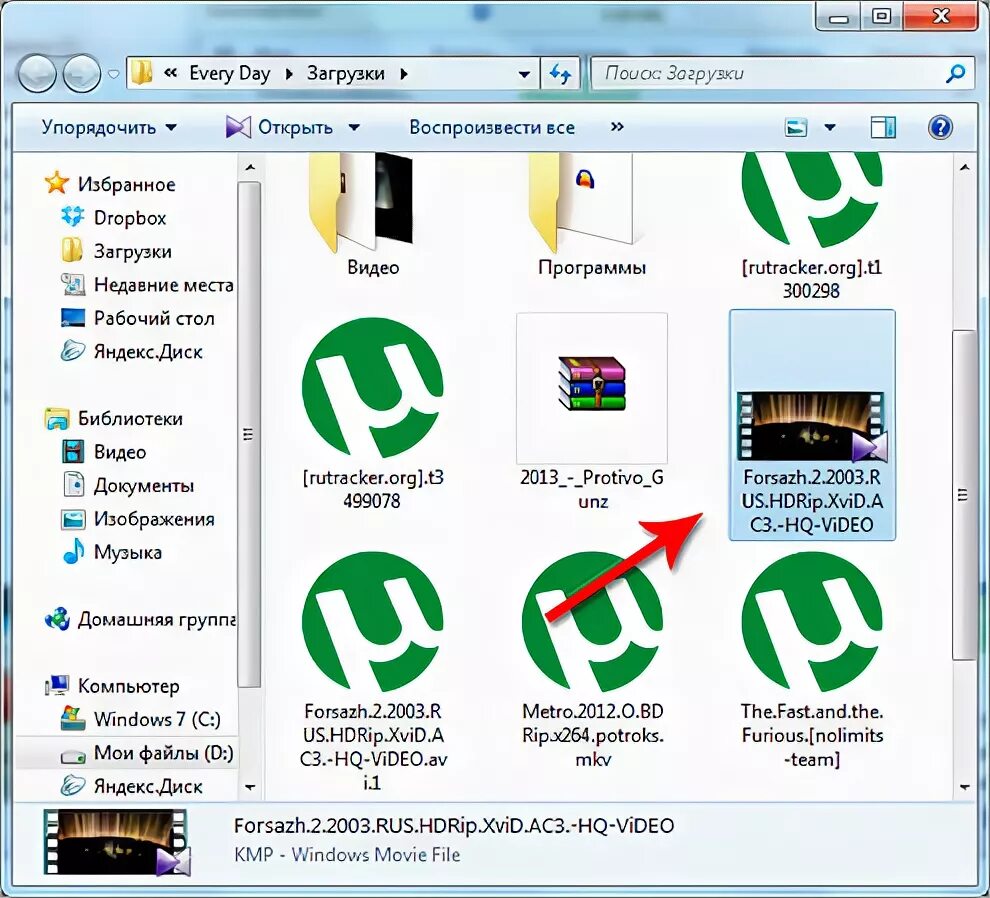
Task: Click the magnifier search icon
Action: pos(956,73)
